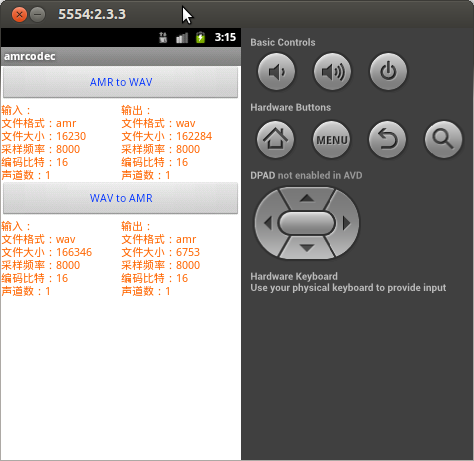Click the Hardware Keyboard label
Screen dimensions: 474x461
294,276
